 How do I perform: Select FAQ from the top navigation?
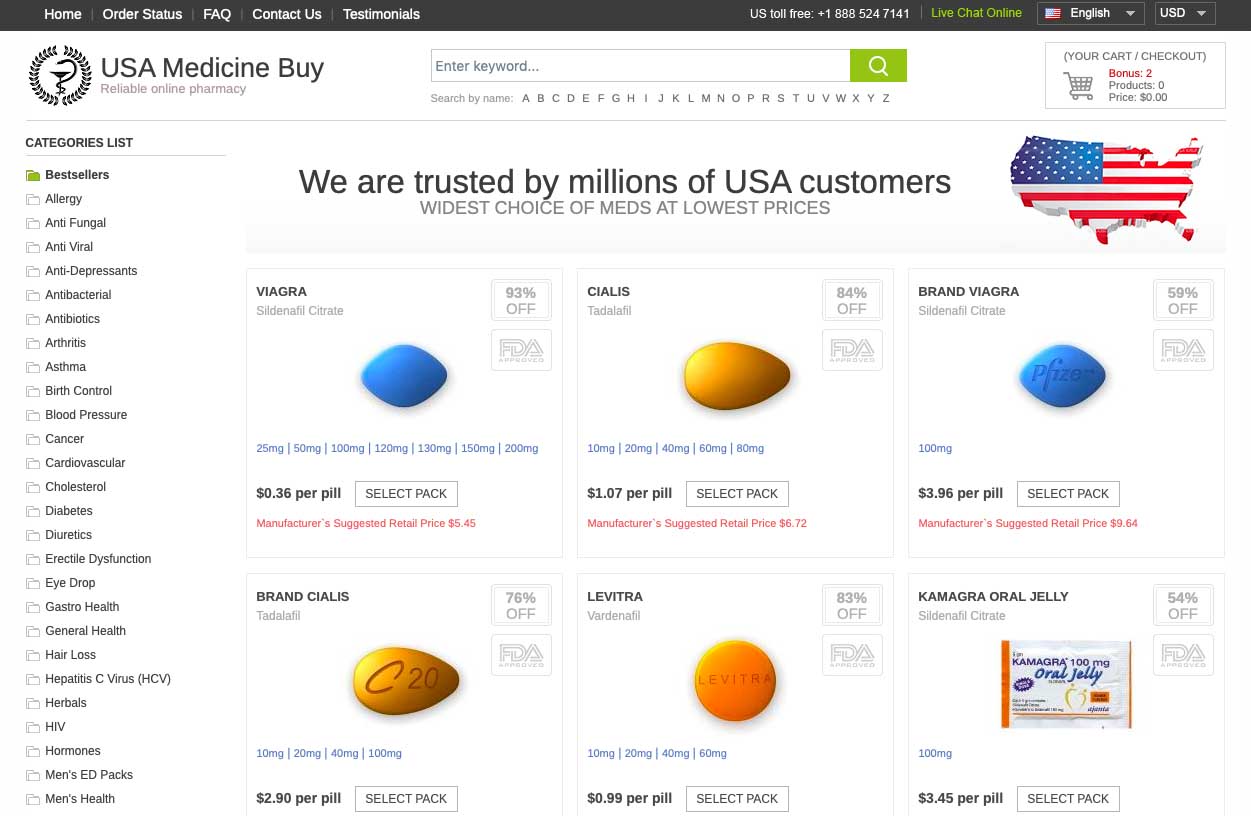pyautogui.click(x=217, y=14)
